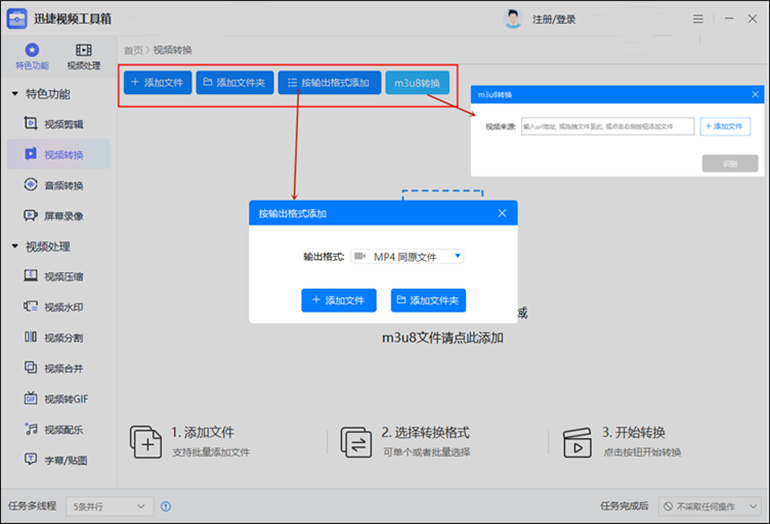Switch to the 特色功能 tab
Screen dimensions: 770x524
click(32, 56)
